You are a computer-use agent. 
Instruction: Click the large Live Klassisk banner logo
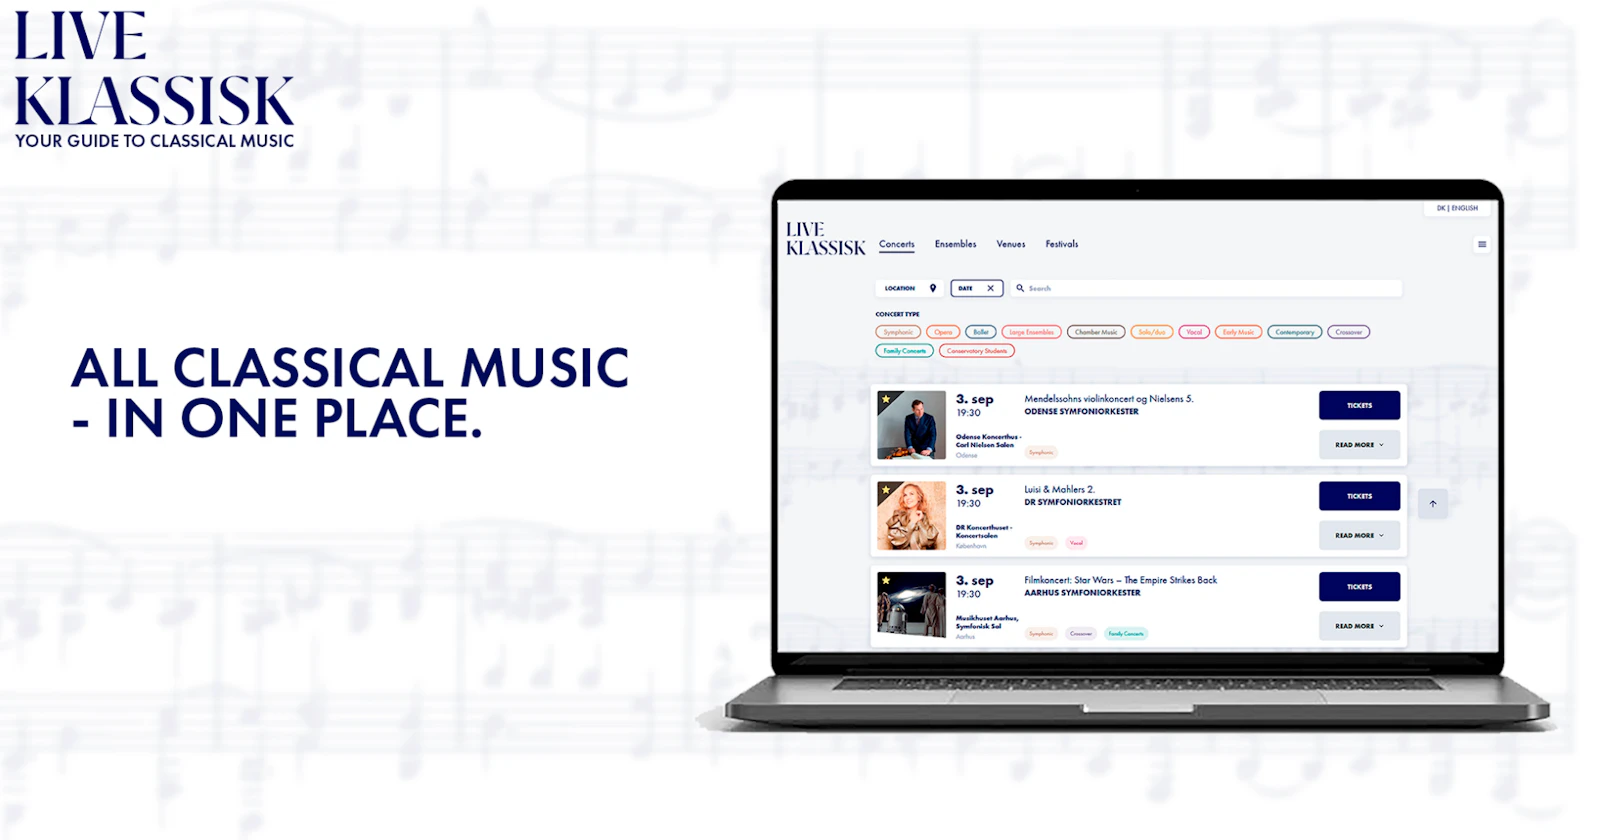pyautogui.click(x=154, y=69)
